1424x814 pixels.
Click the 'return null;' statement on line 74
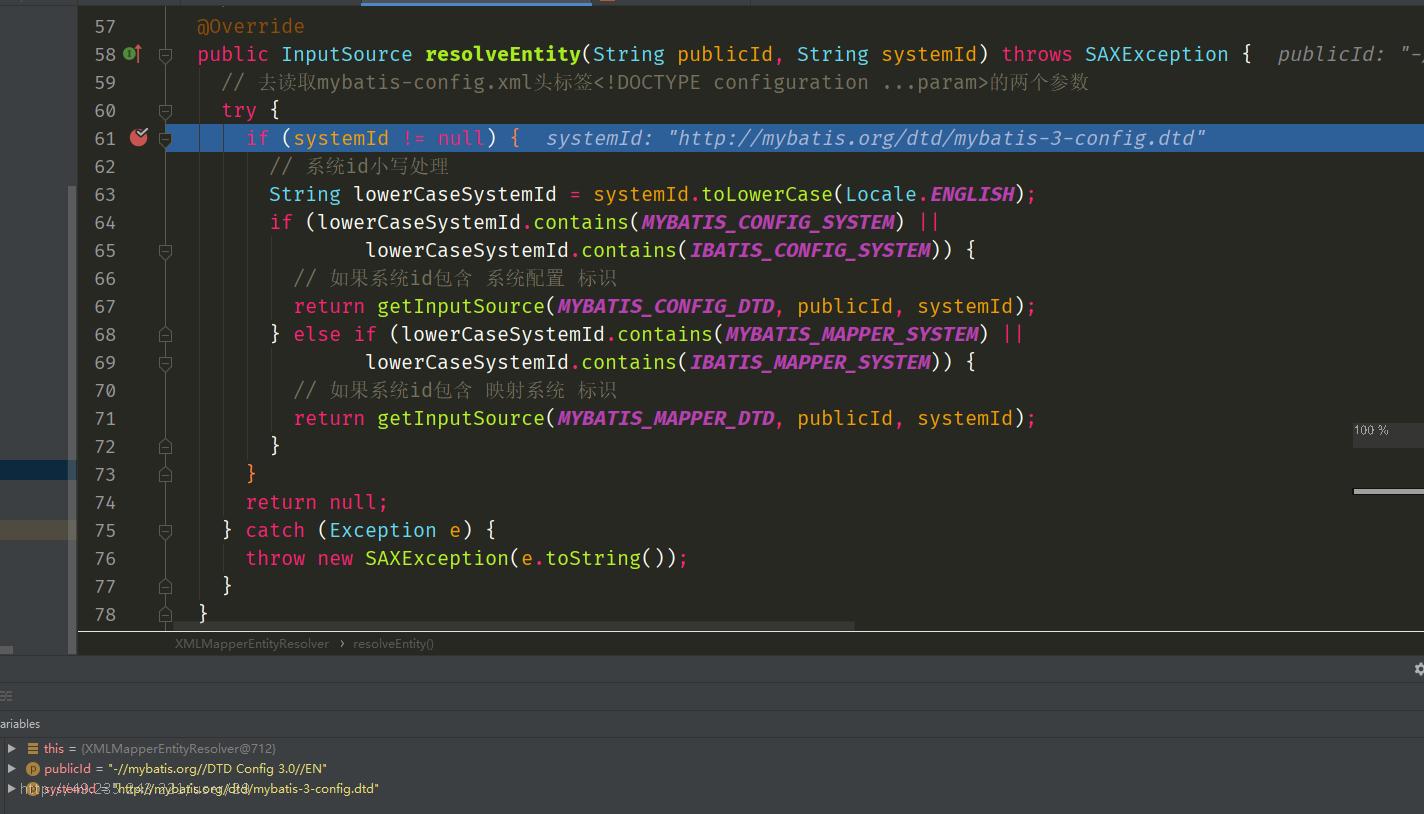[317, 502]
